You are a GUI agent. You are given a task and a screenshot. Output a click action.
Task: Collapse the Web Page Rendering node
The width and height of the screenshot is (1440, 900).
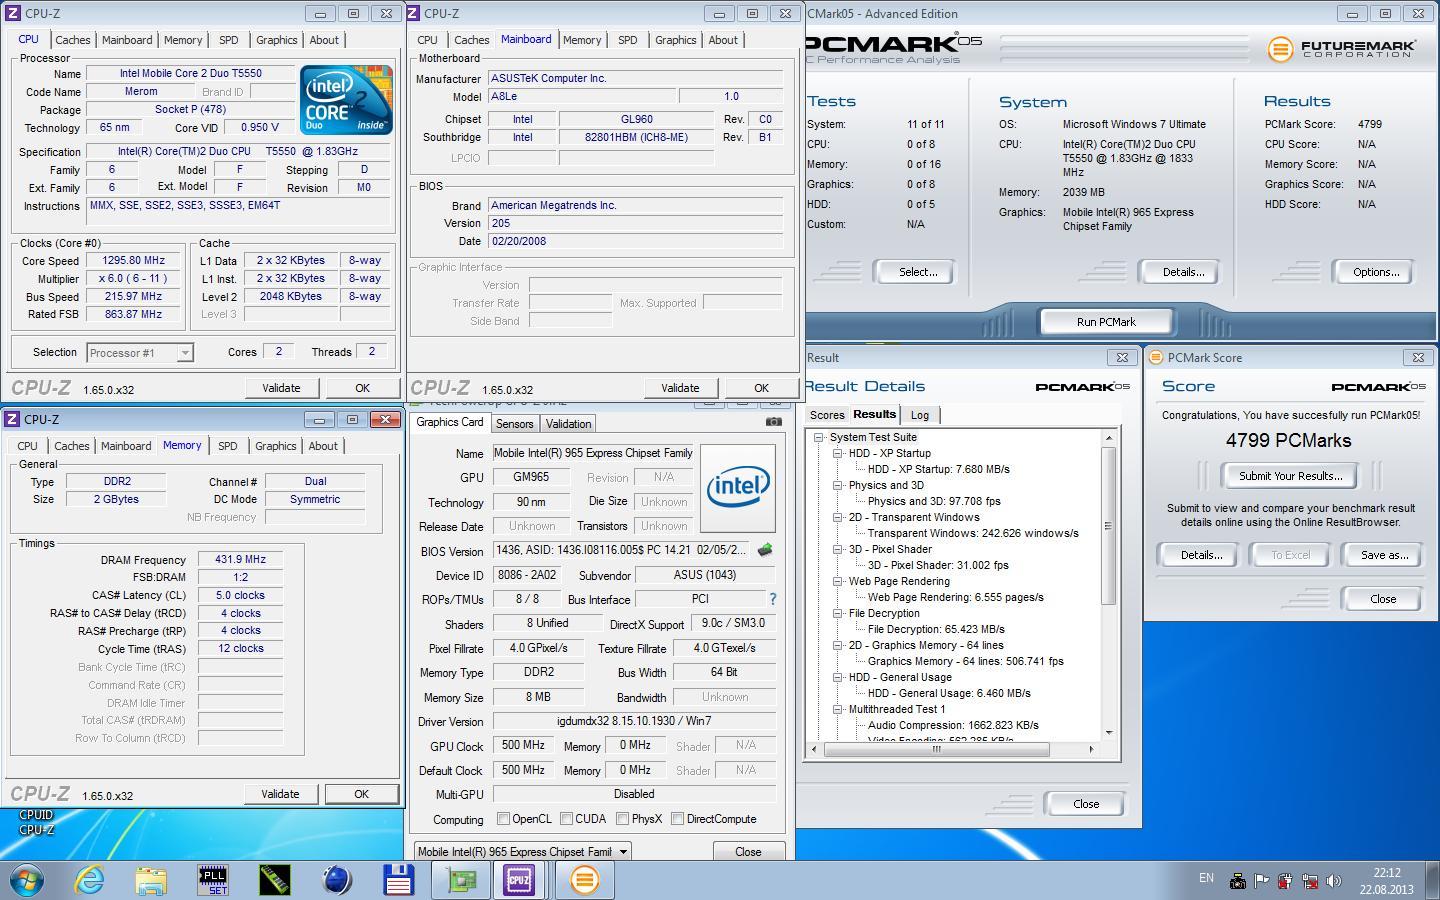pos(838,581)
